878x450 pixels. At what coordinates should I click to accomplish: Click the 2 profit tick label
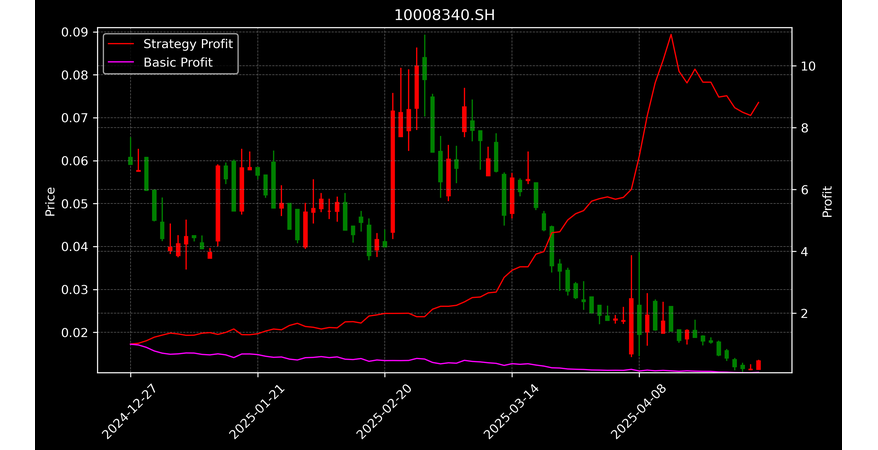point(804,313)
